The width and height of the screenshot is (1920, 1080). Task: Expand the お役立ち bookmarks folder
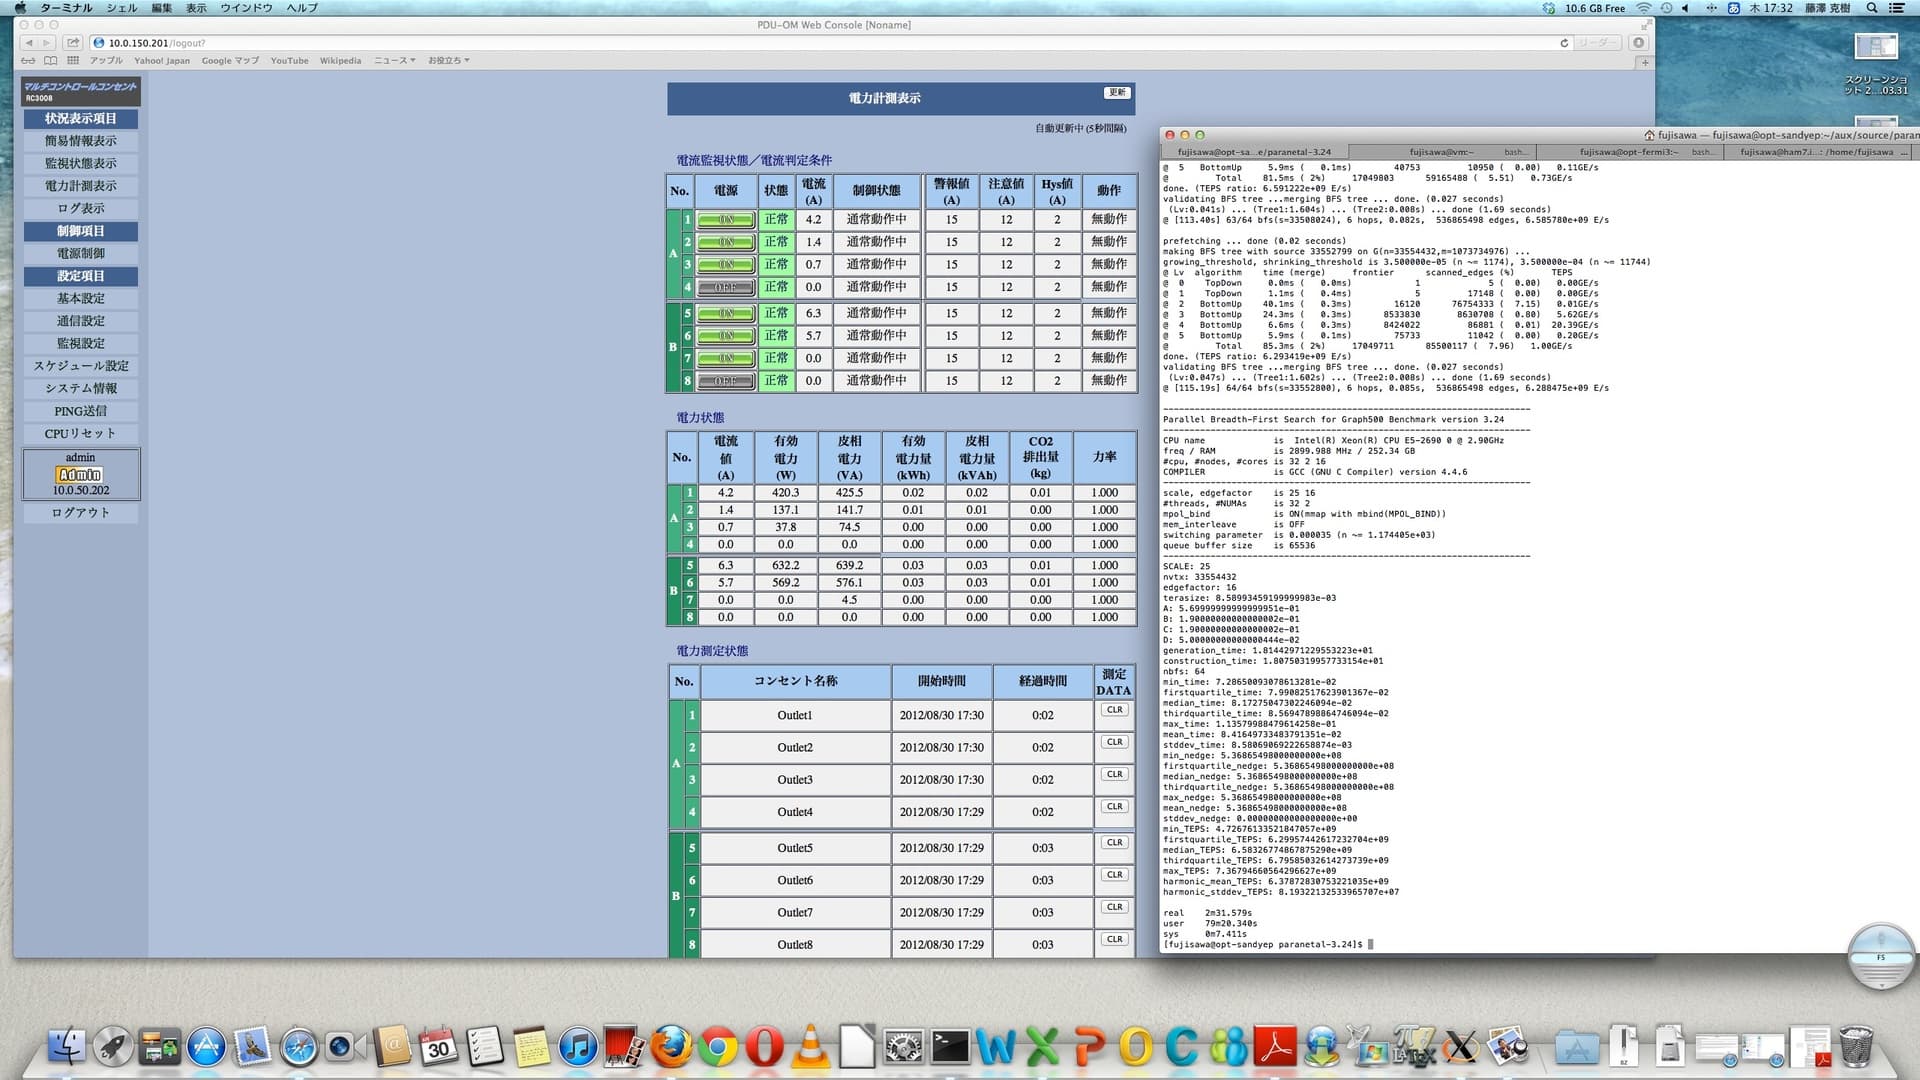tap(448, 61)
